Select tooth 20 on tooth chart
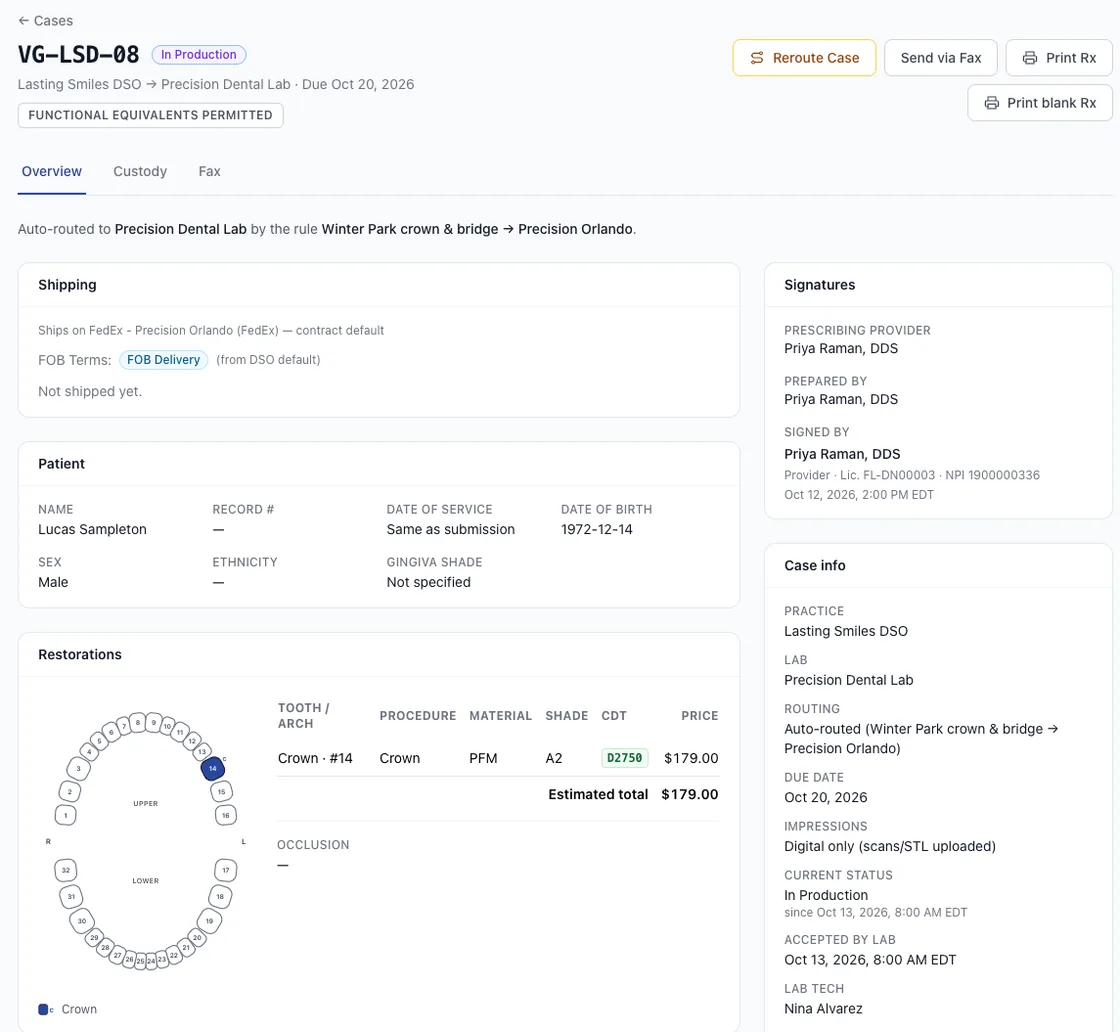Viewport: 1120px width, 1032px height. pos(197,937)
